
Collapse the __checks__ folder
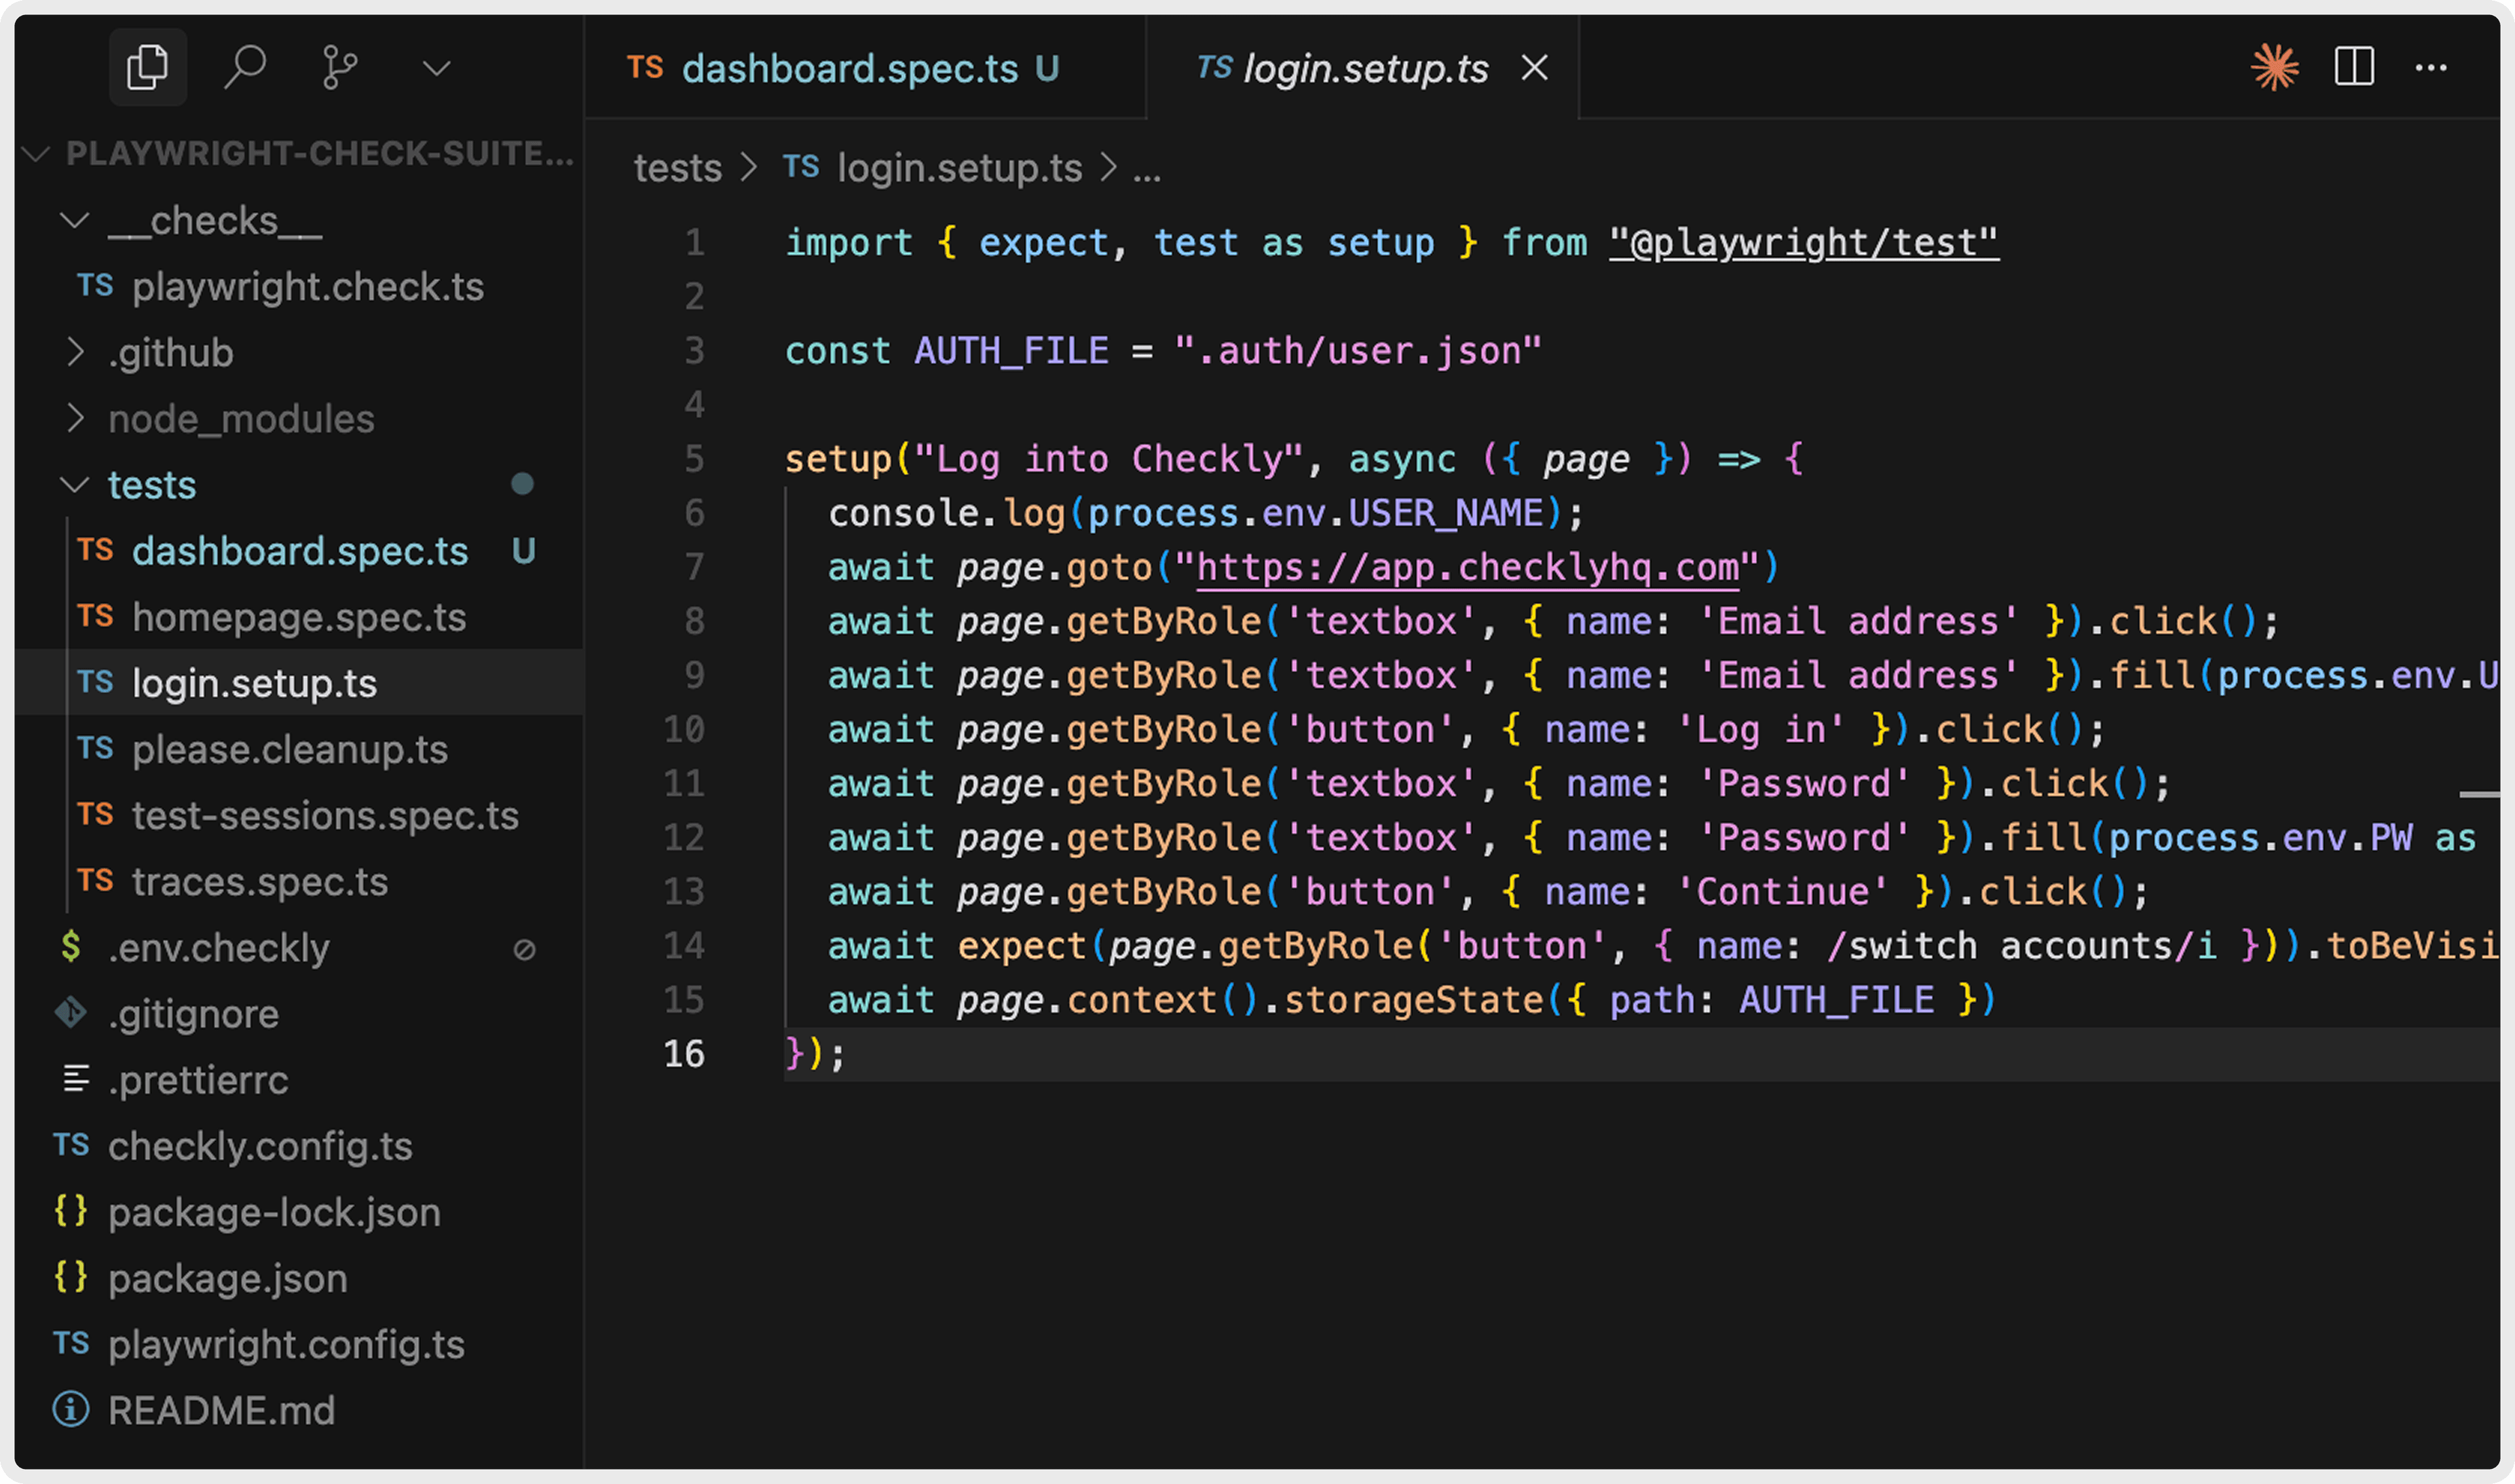tap(75, 220)
